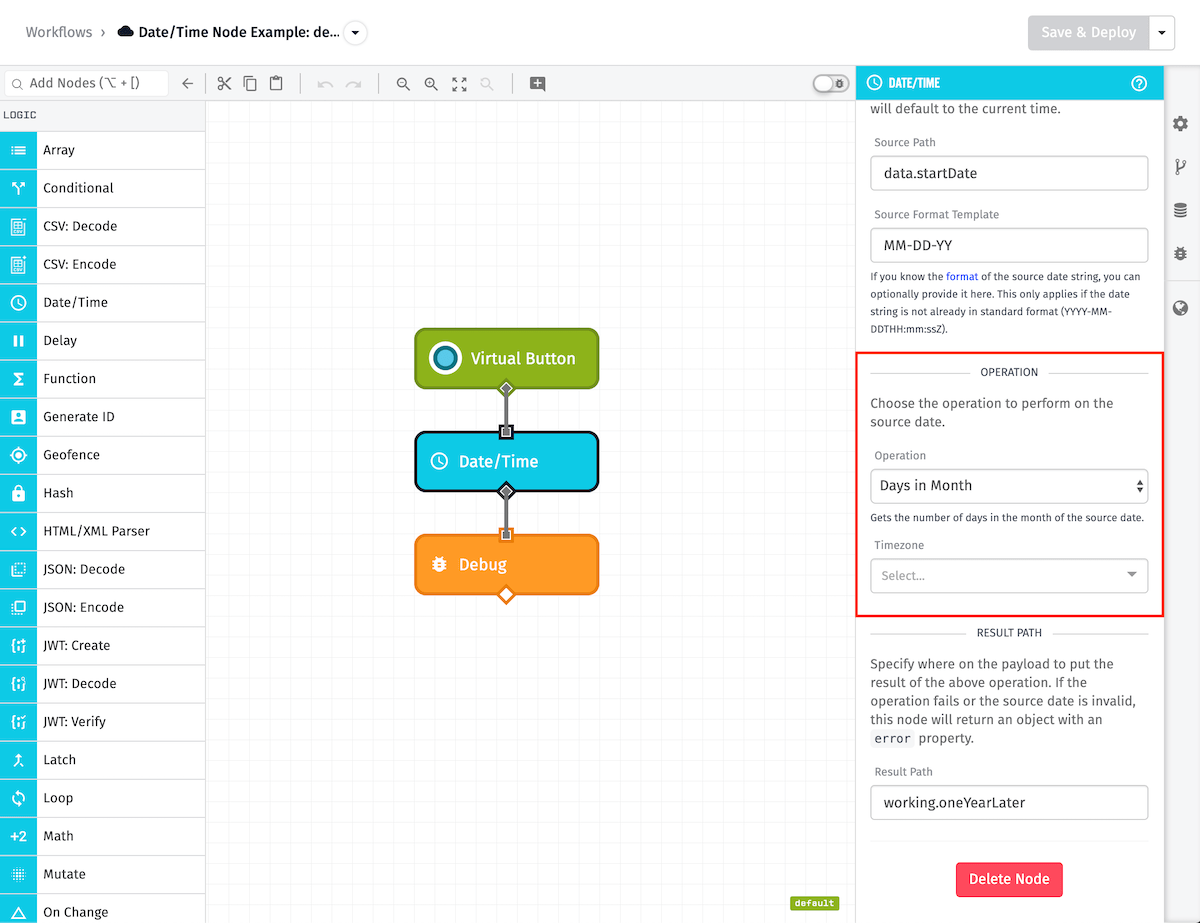Open the Save & Deploy dropdown caret
The width and height of the screenshot is (1200, 923).
click(1161, 33)
